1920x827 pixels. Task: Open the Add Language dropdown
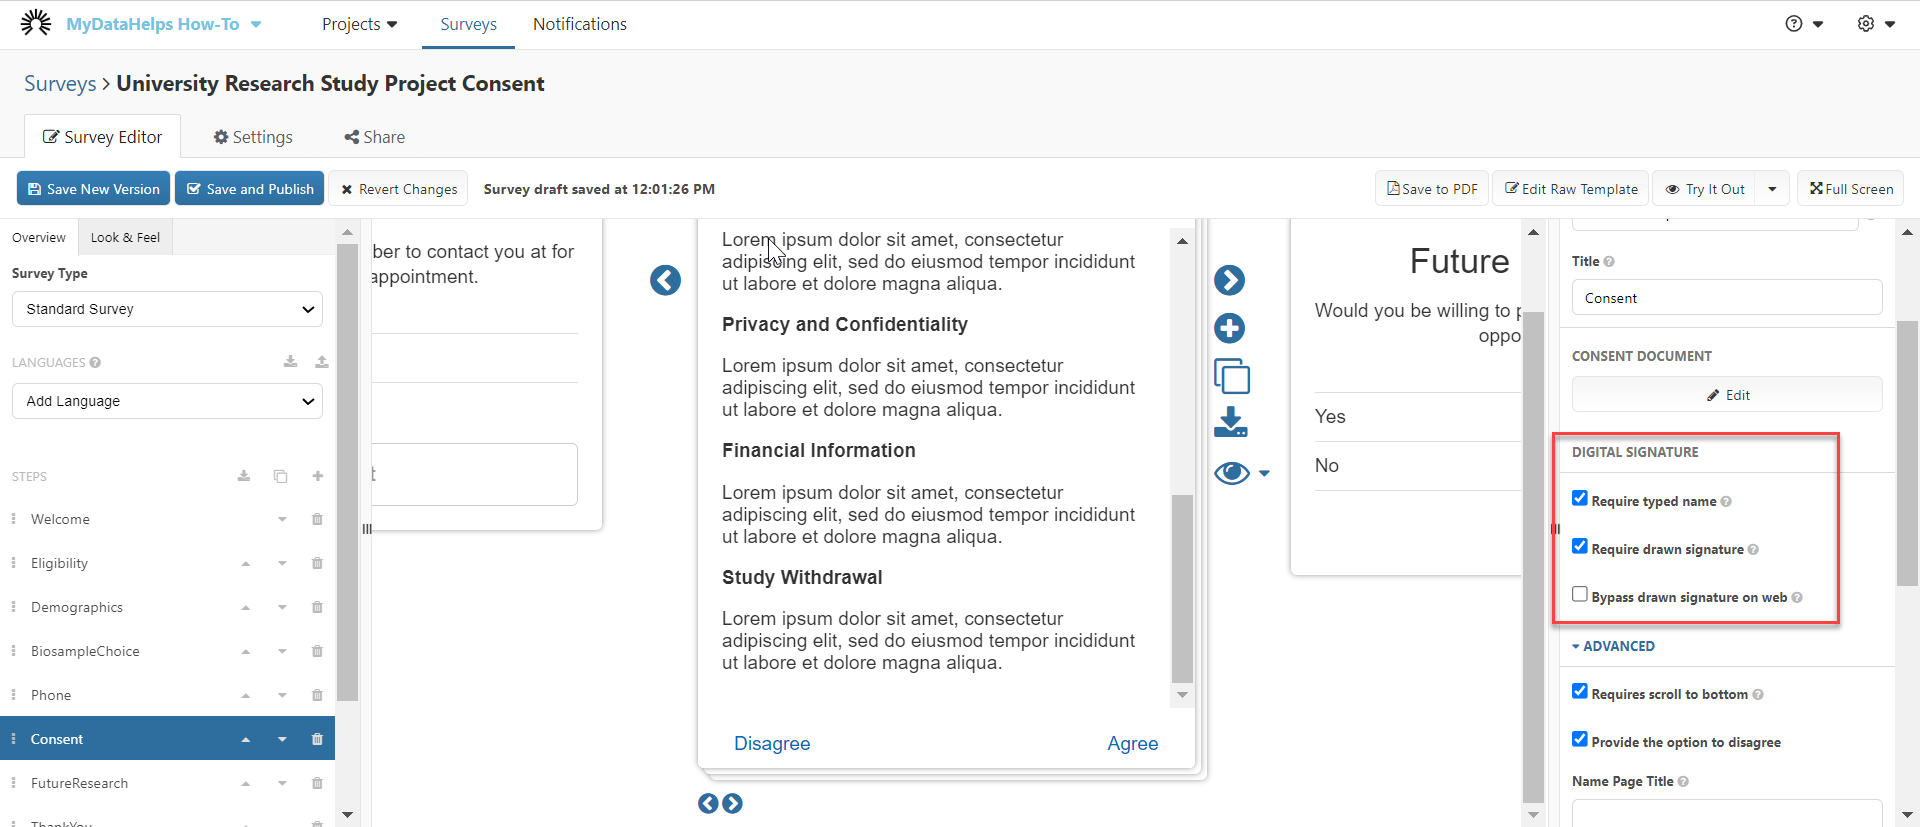pos(167,401)
